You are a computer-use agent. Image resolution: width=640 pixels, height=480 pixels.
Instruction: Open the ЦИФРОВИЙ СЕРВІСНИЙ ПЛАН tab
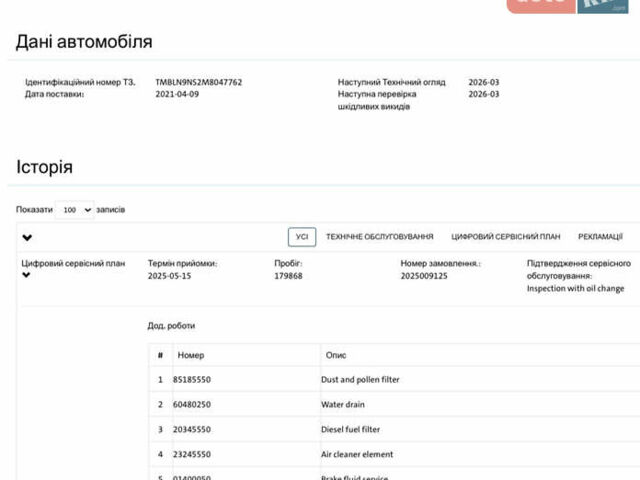pyautogui.click(x=505, y=237)
